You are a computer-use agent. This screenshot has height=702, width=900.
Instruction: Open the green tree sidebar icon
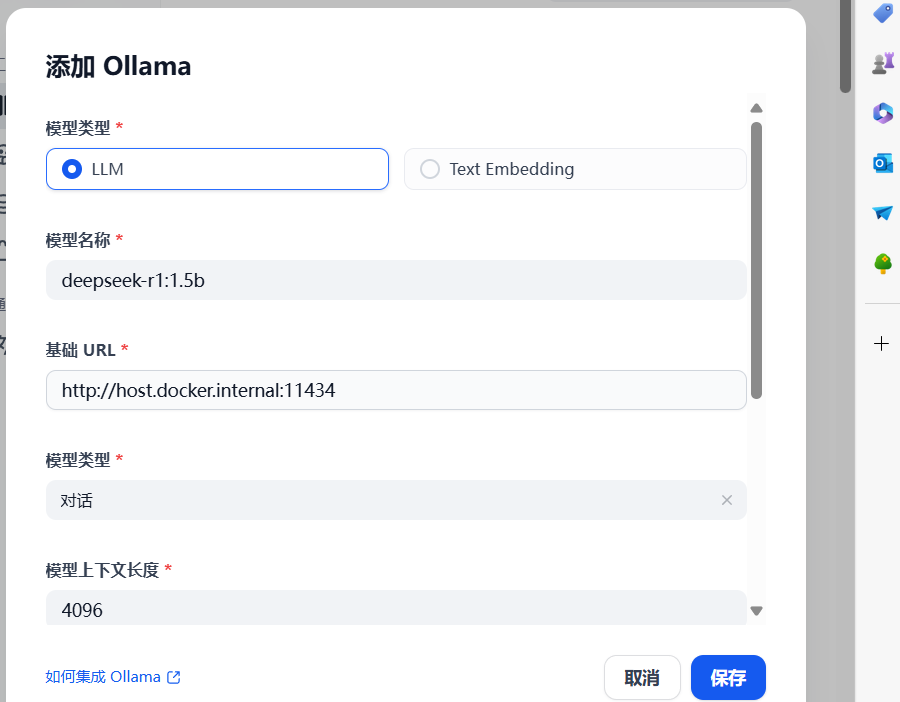[x=881, y=262]
